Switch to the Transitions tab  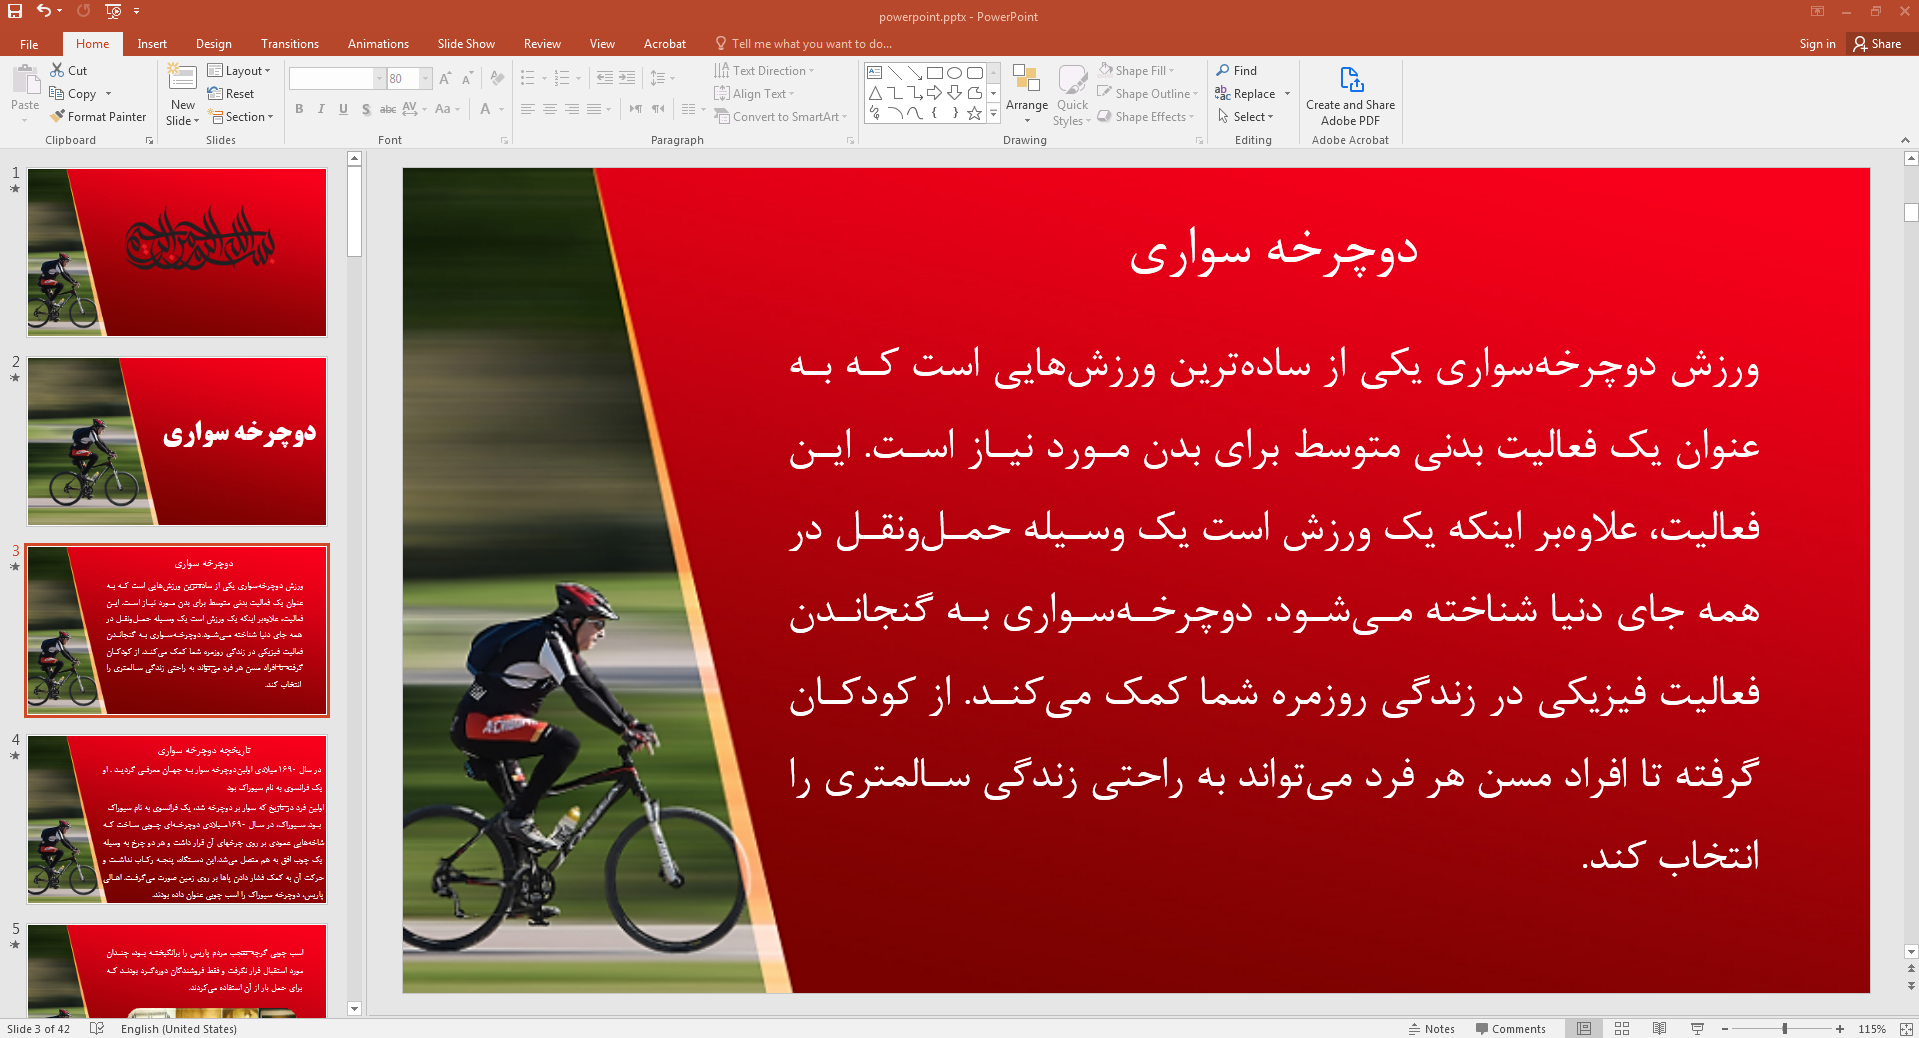[290, 44]
